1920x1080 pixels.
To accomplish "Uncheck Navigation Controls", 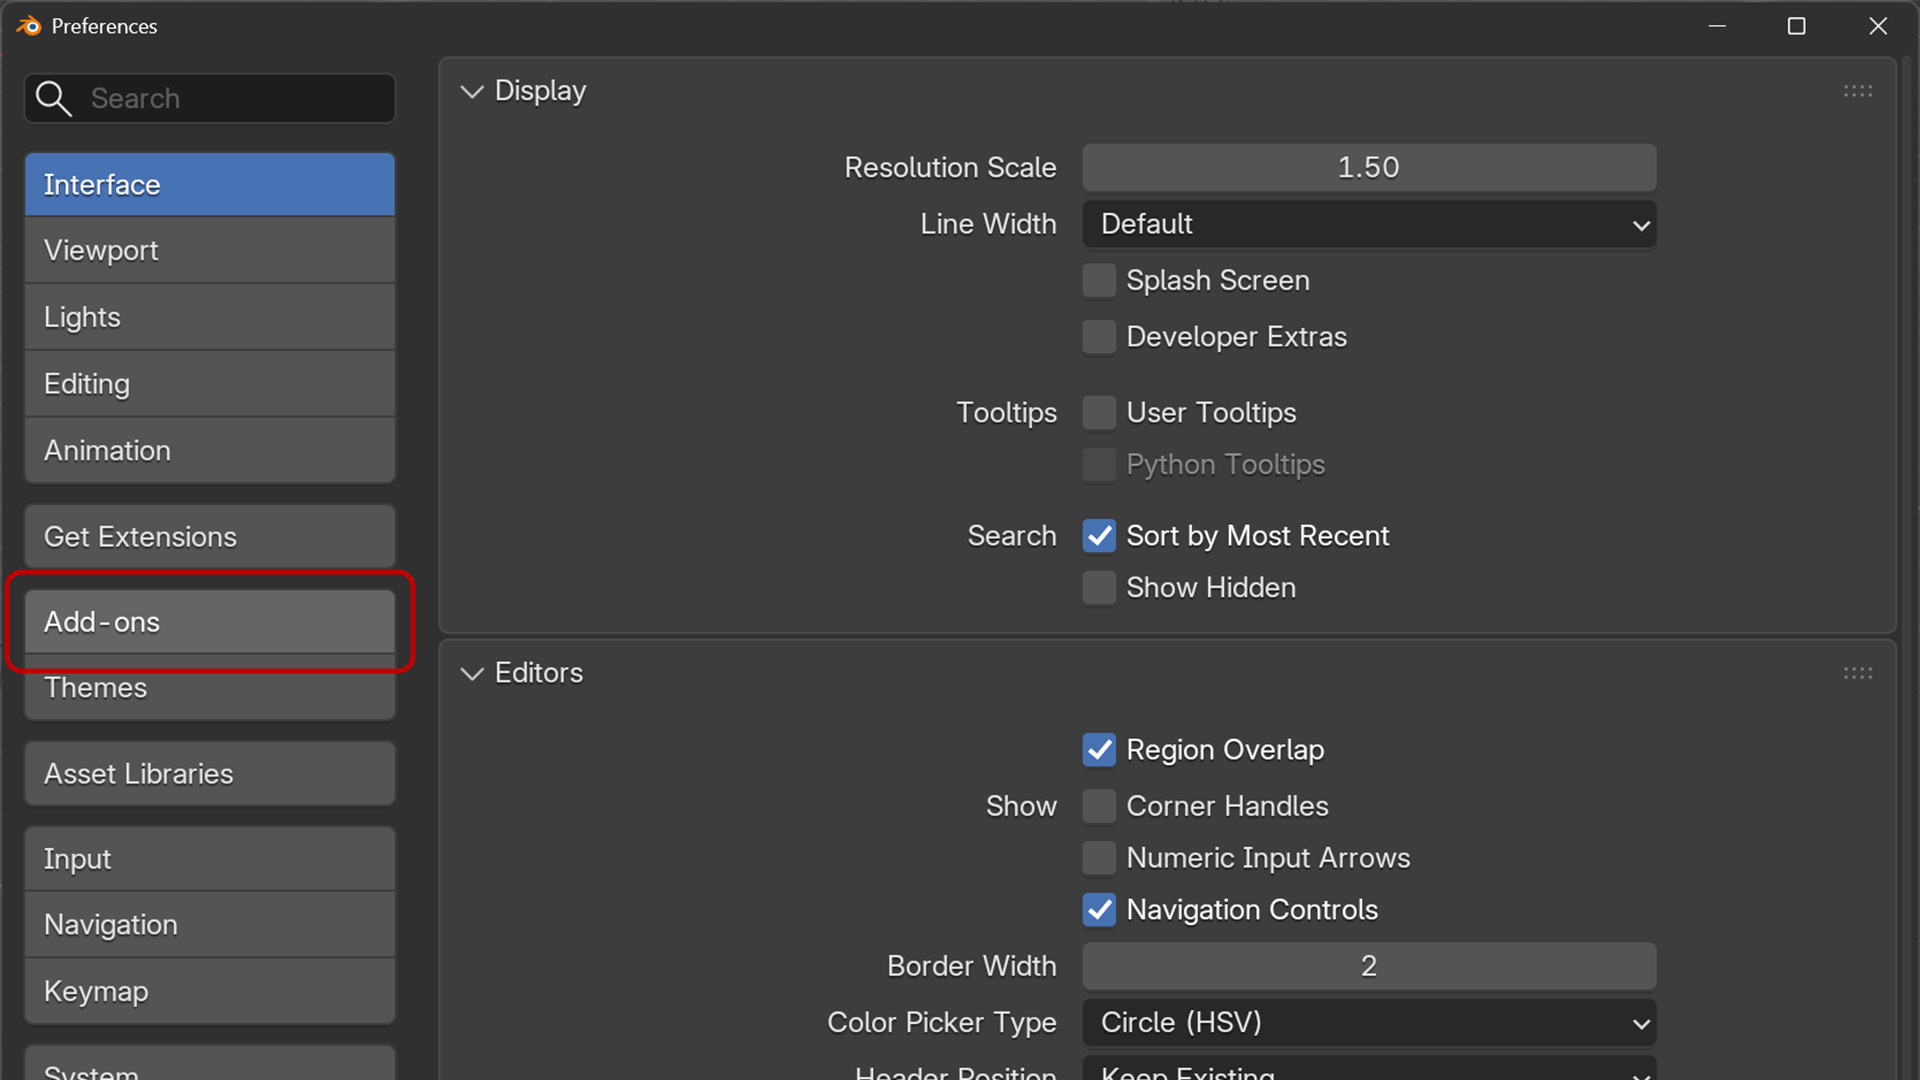I will [x=1099, y=910].
